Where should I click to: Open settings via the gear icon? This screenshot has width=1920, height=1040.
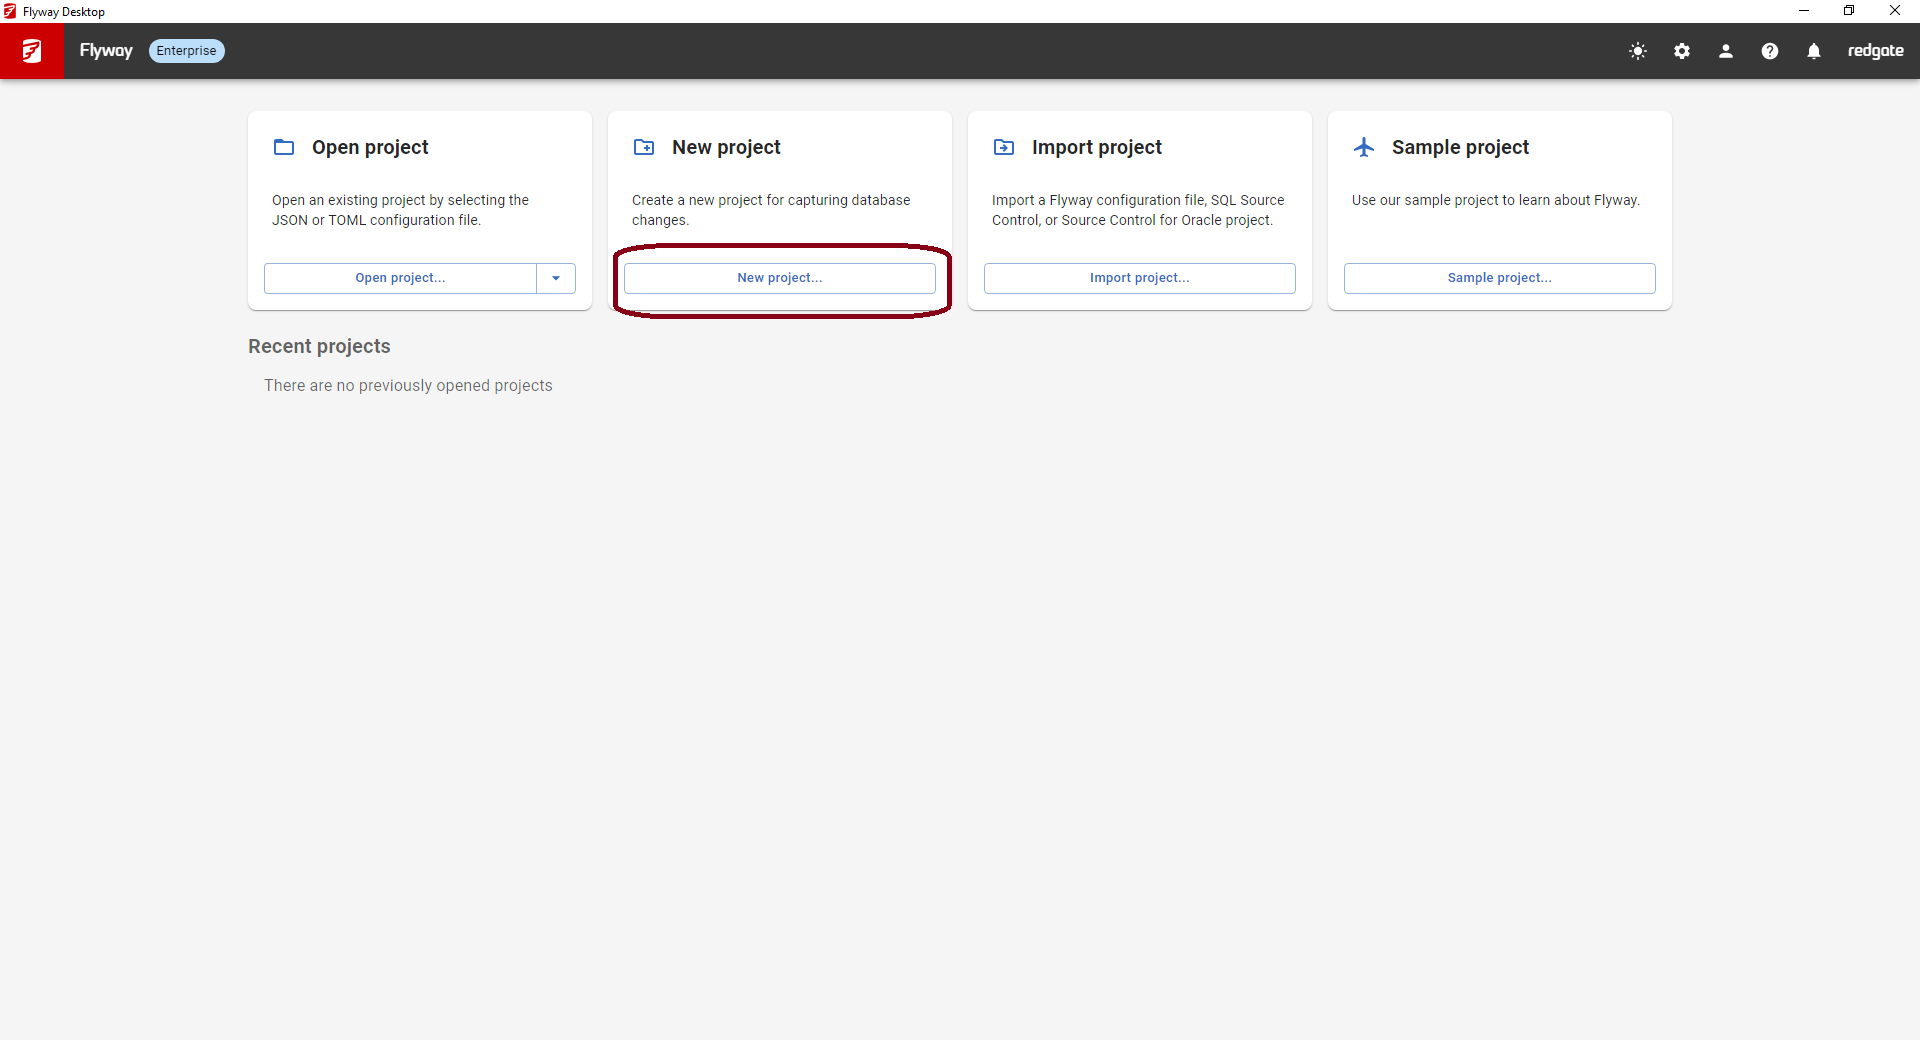[x=1682, y=51]
